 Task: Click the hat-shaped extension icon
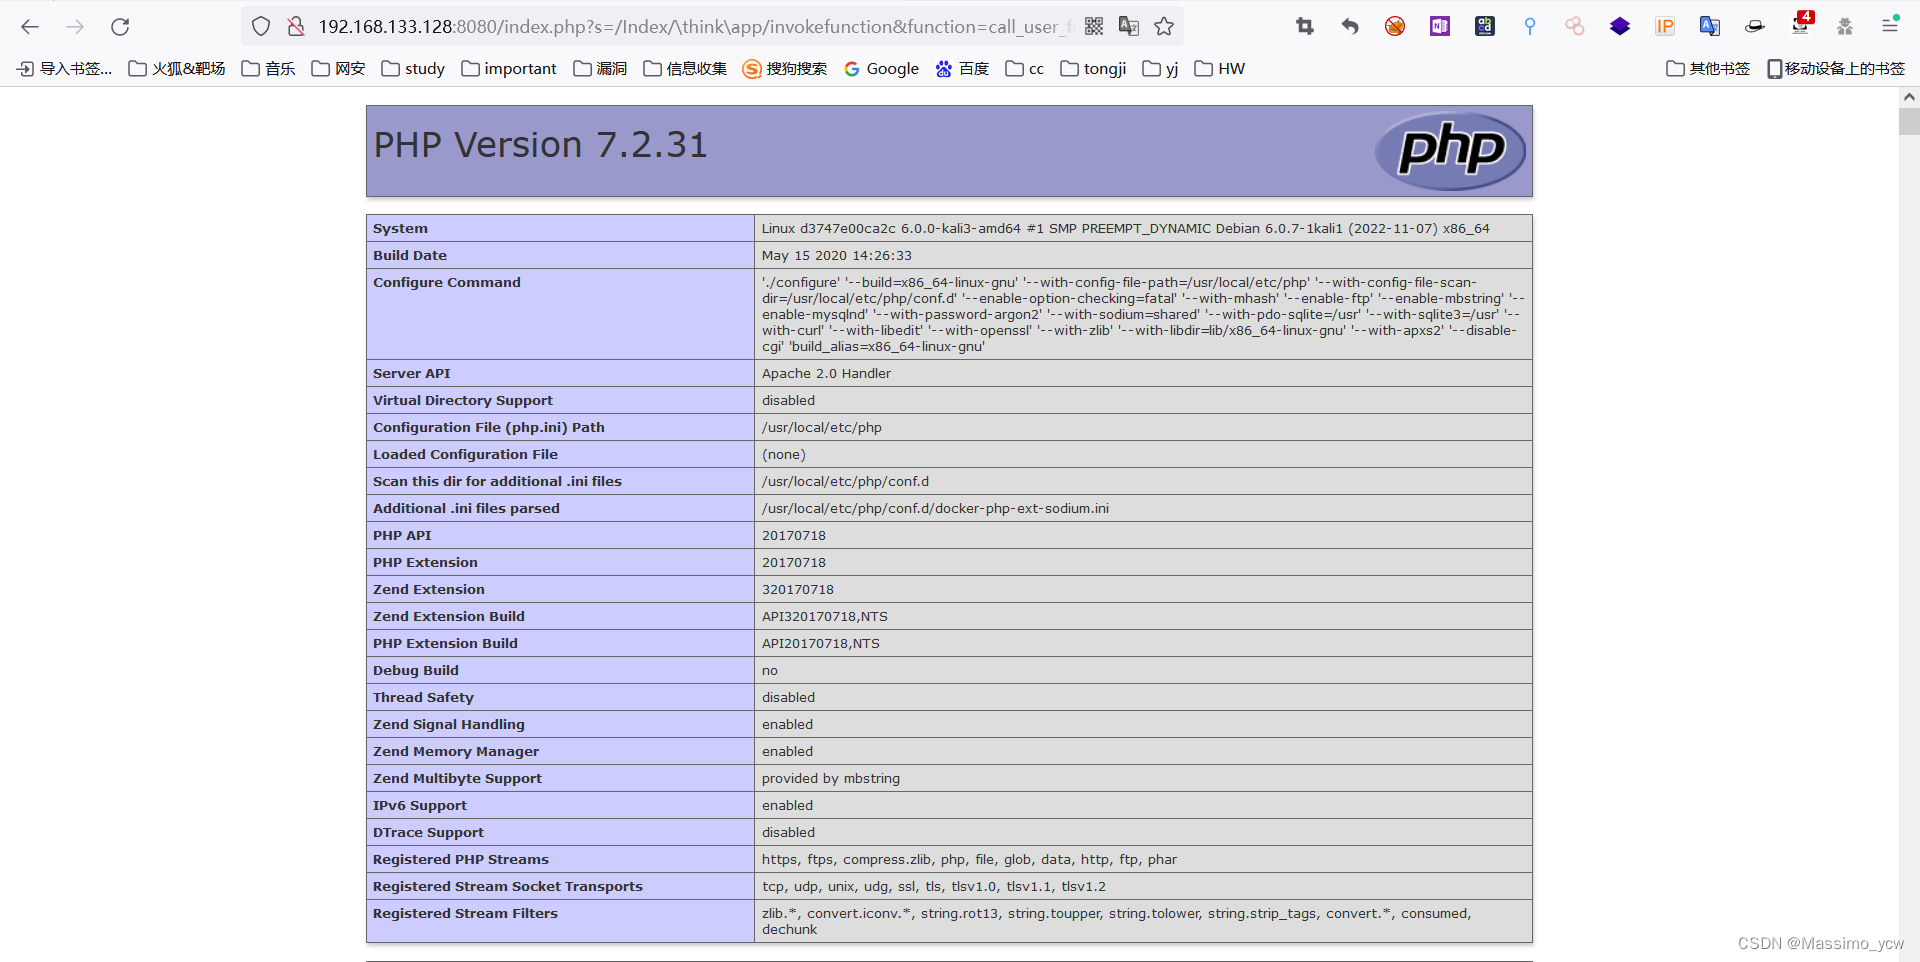coord(1755,27)
